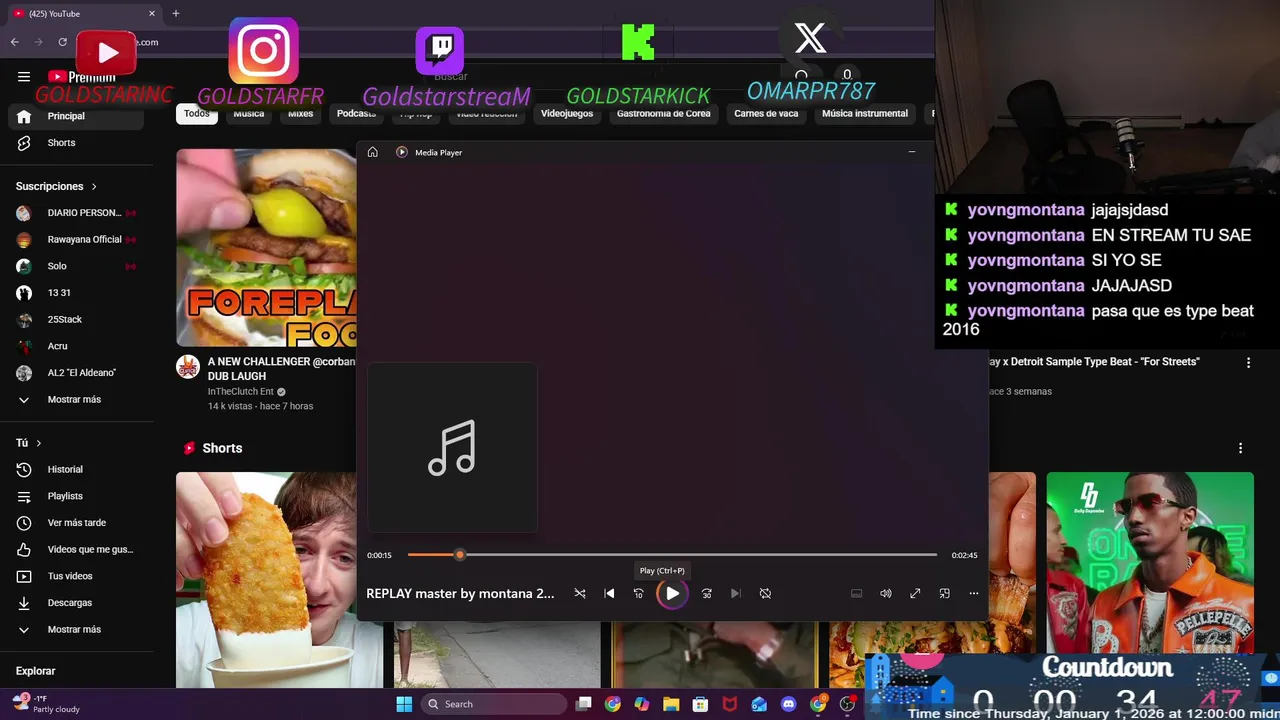Open Discord from the taskbar
This screenshot has width=1280, height=720.
coord(789,704)
